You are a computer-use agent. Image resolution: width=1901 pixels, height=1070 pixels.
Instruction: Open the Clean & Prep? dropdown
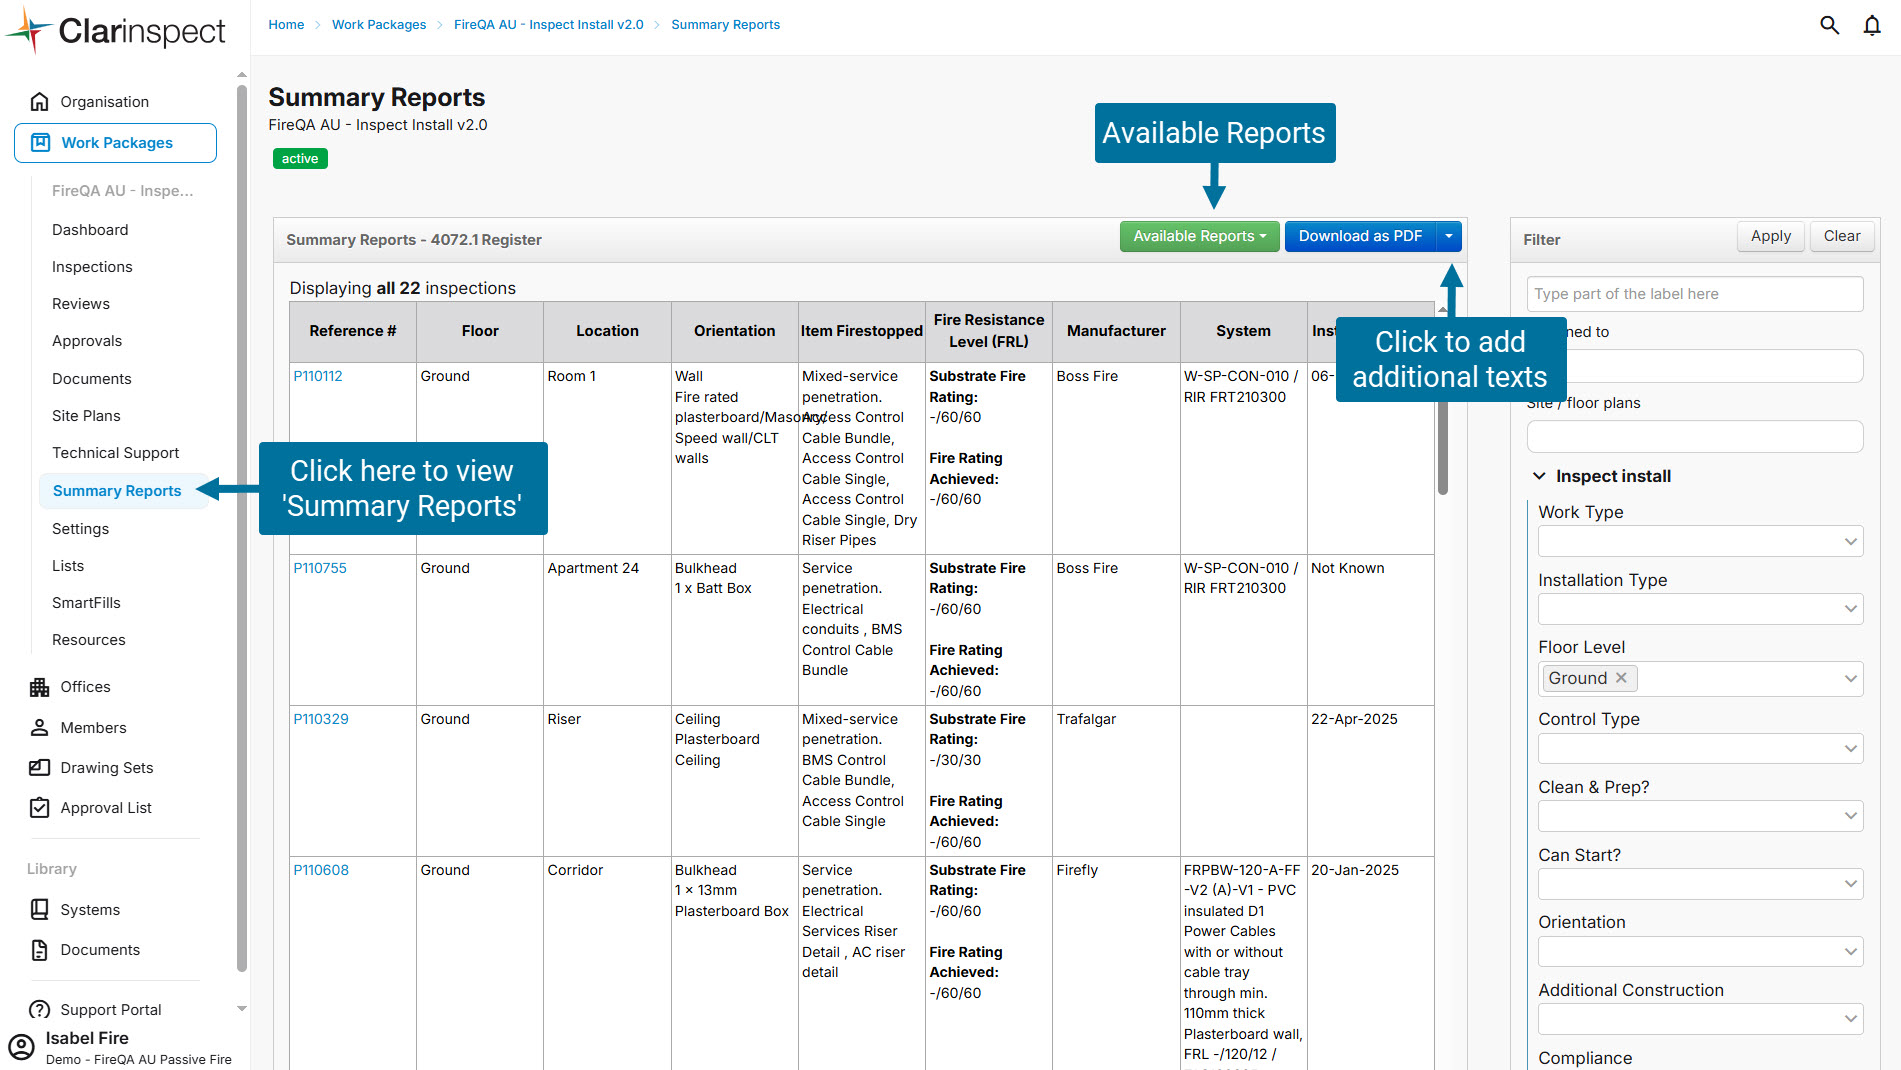pyautogui.click(x=1700, y=816)
